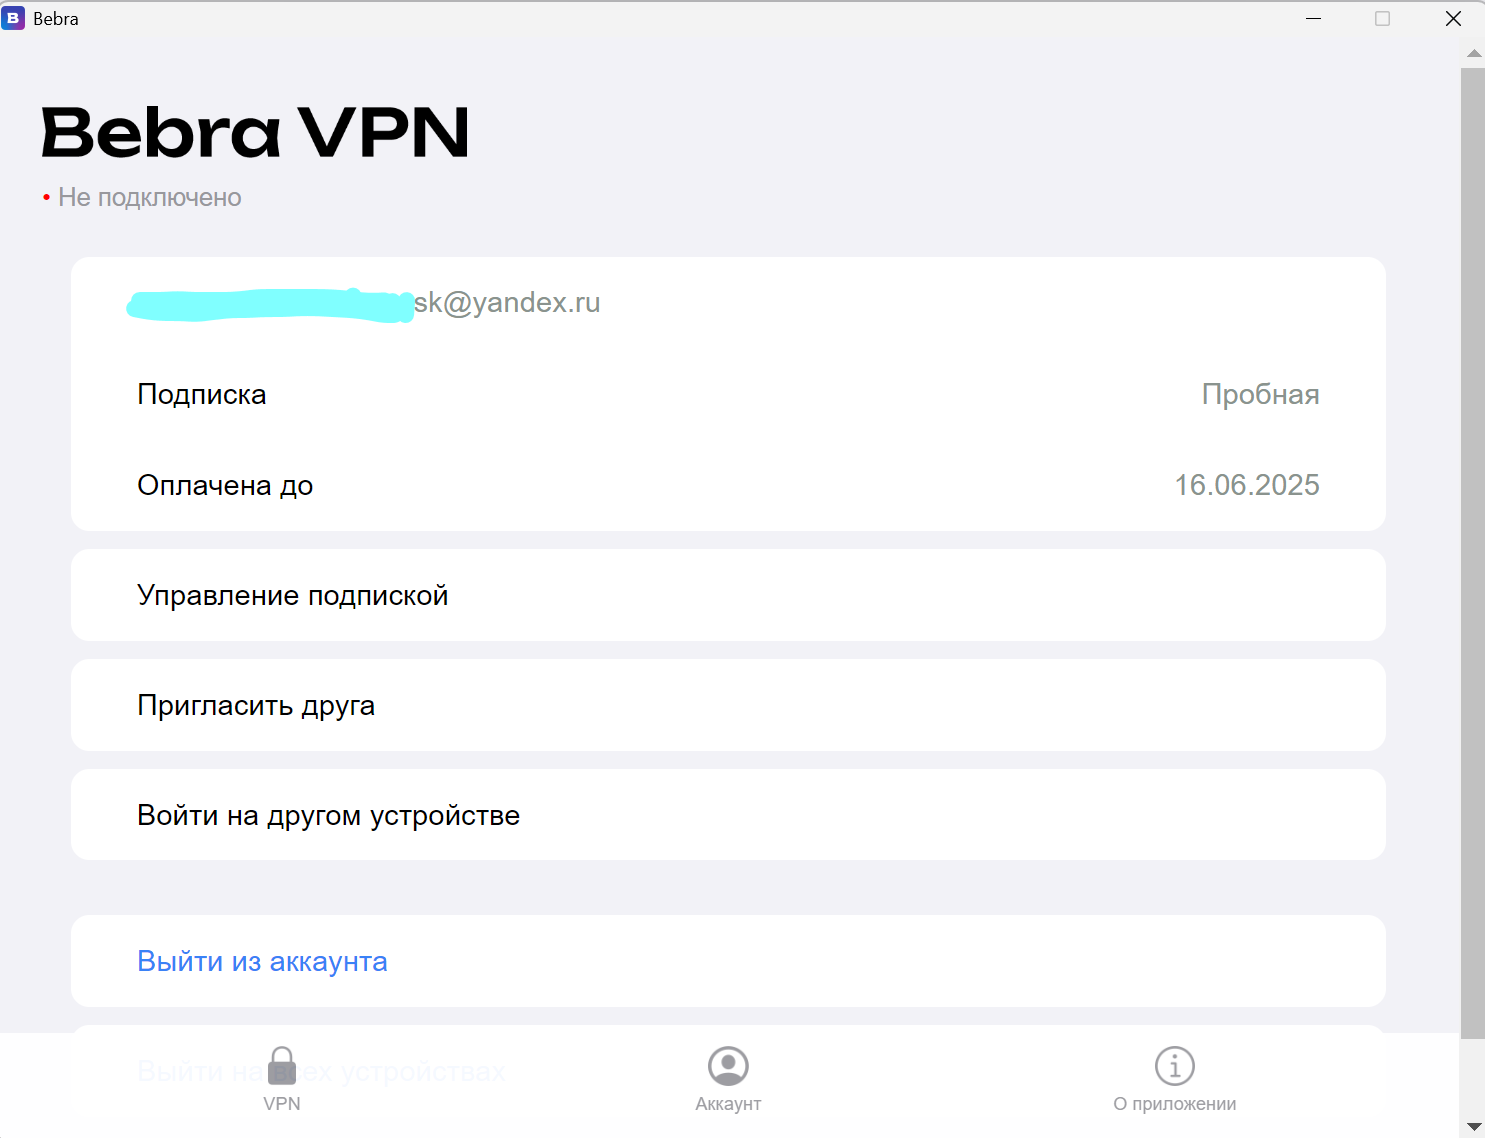Switch to the VPN tab
The height and width of the screenshot is (1138, 1485).
281,1083
